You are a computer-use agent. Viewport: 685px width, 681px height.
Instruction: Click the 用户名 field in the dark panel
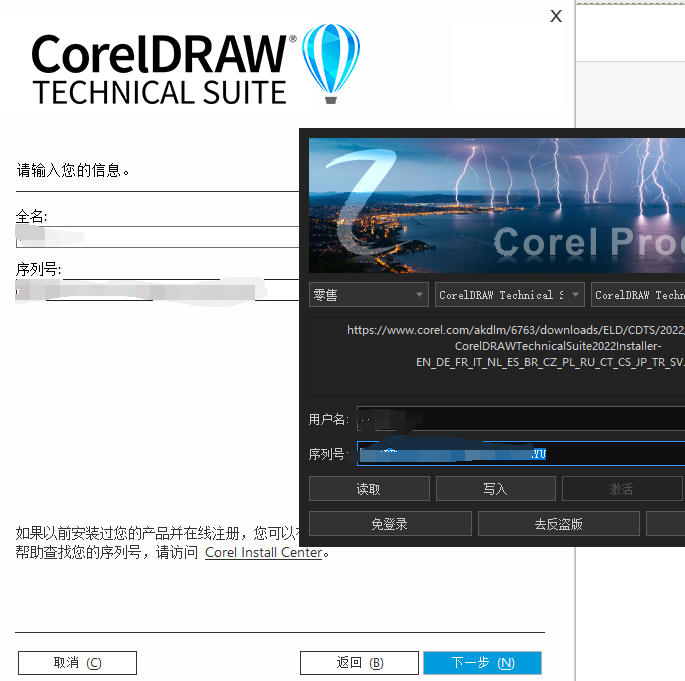click(x=520, y=419)
